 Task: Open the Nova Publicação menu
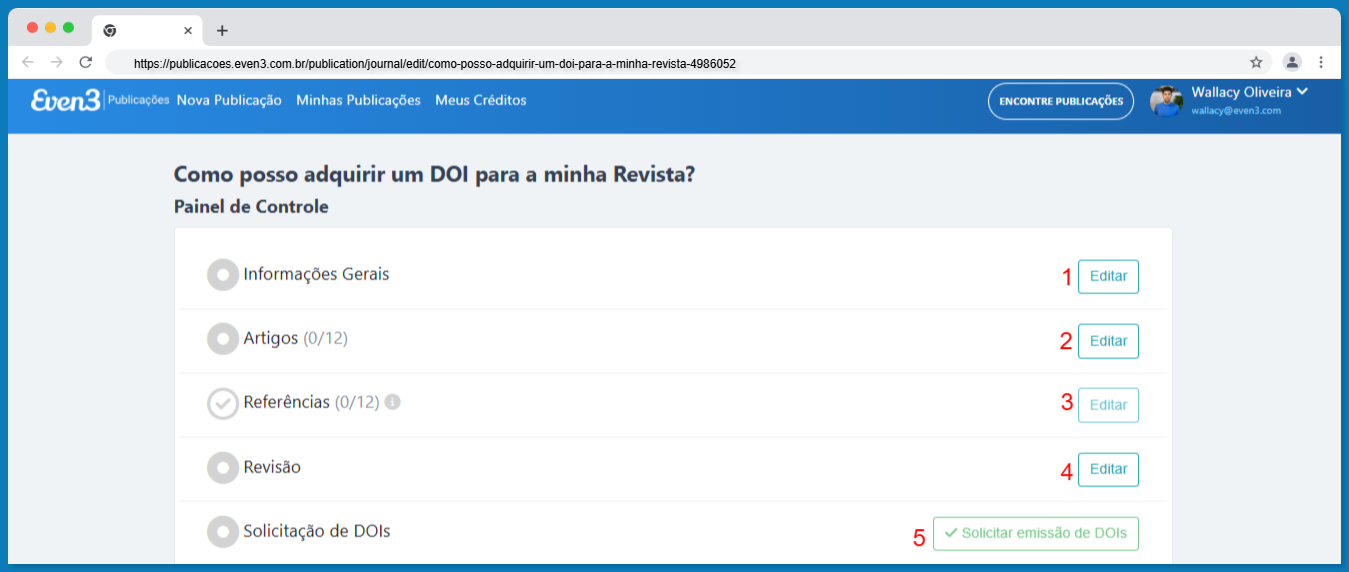[x=229, y=100]
